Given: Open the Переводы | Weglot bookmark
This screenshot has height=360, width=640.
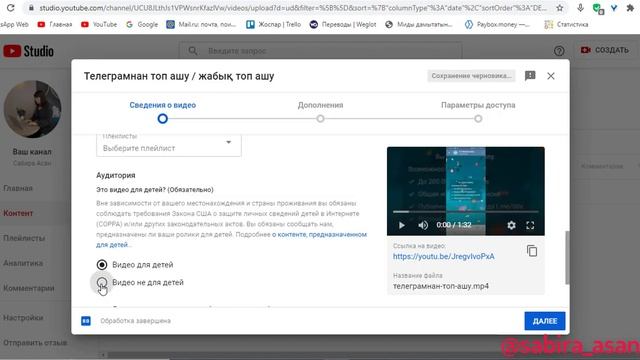Looking at the screenshot, I should 343,24.
